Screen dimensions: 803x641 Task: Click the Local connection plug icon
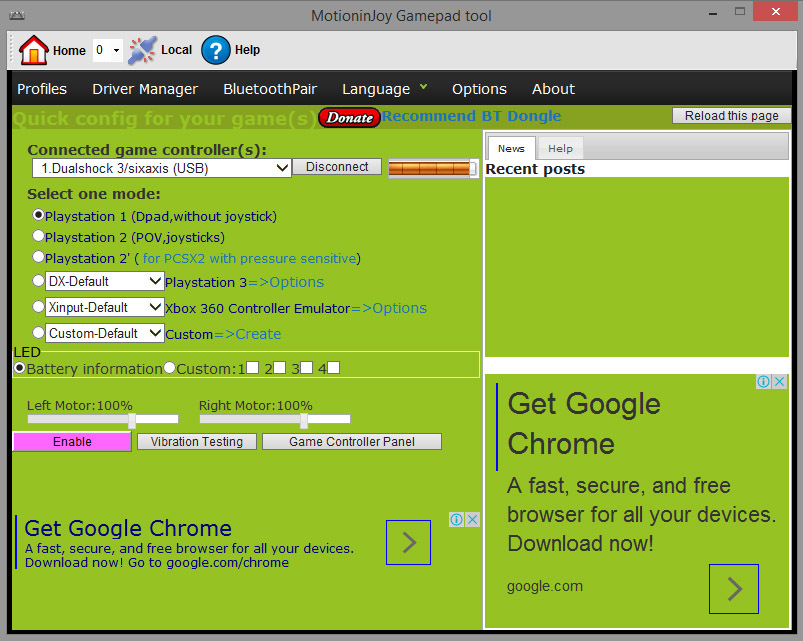click(142, 50)
